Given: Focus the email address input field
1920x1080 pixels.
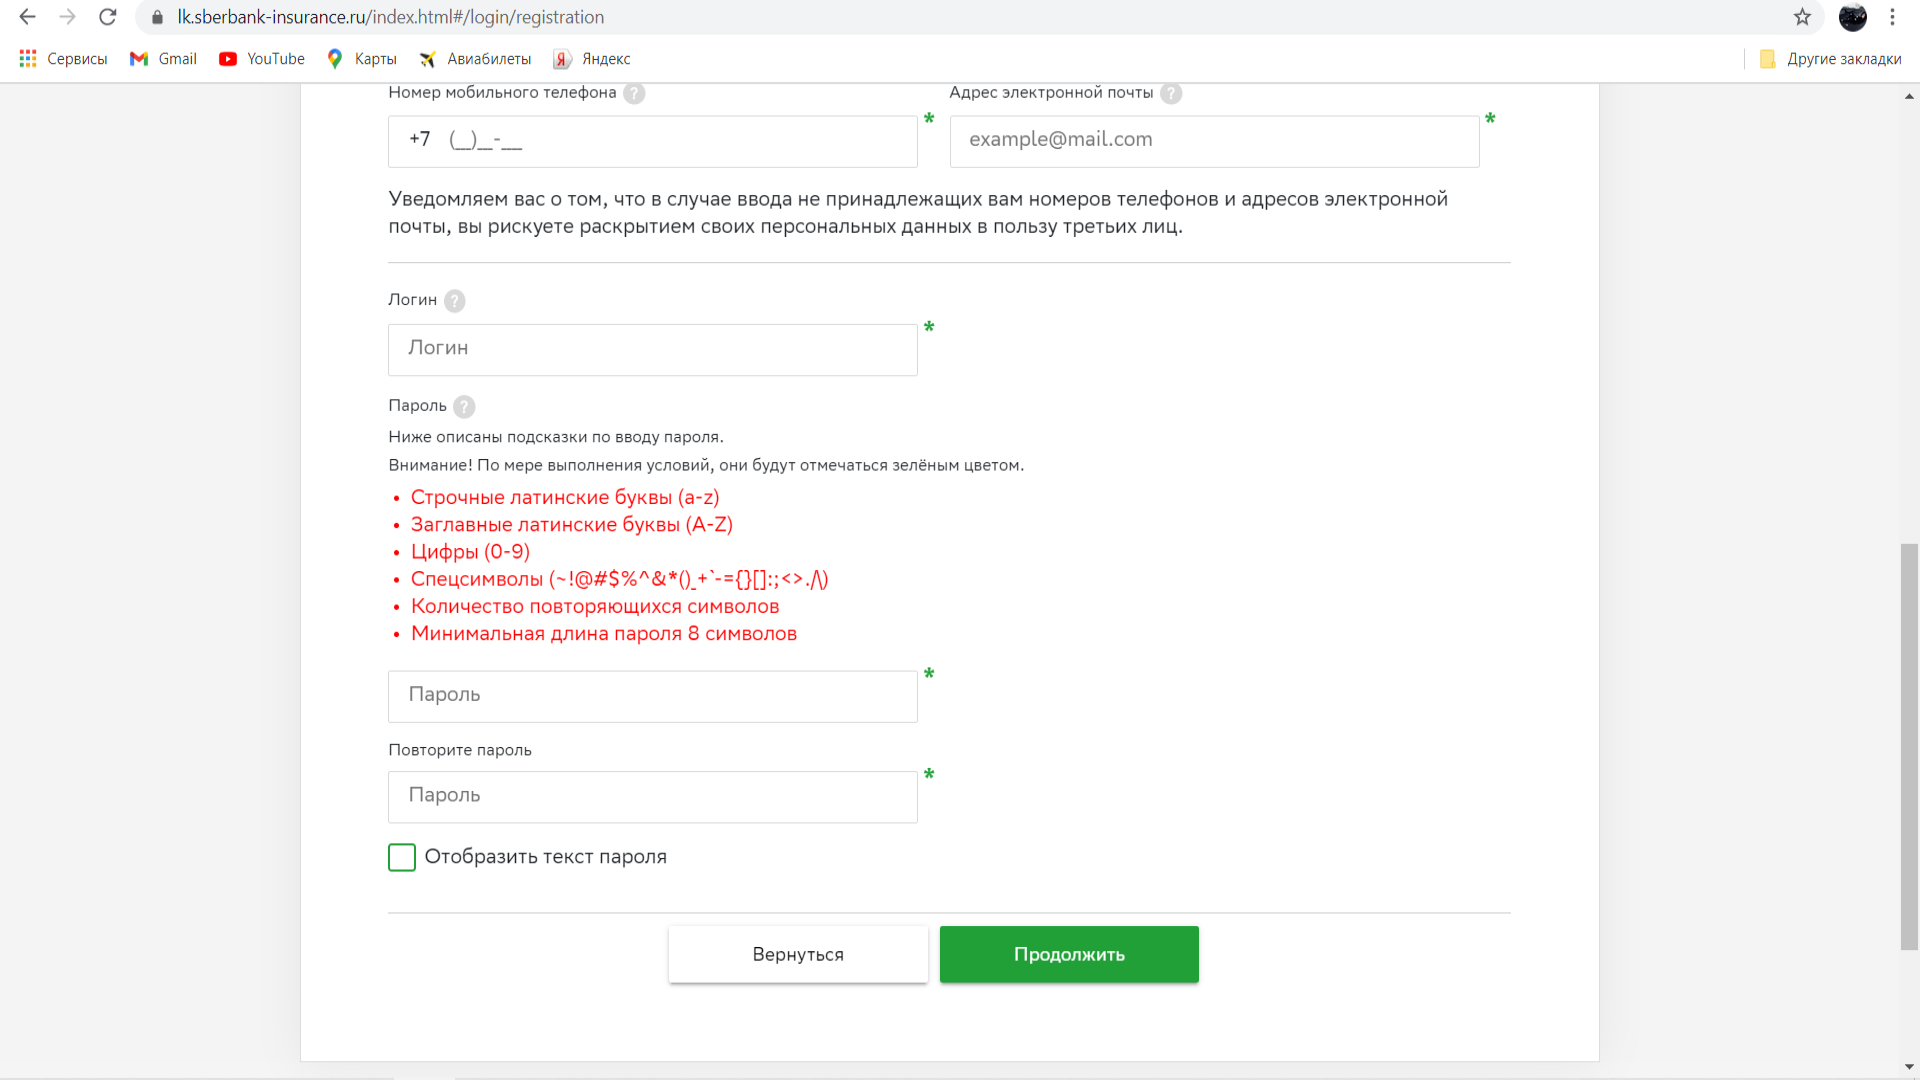Looking at the screenshot, I should tap(1214, 141).
